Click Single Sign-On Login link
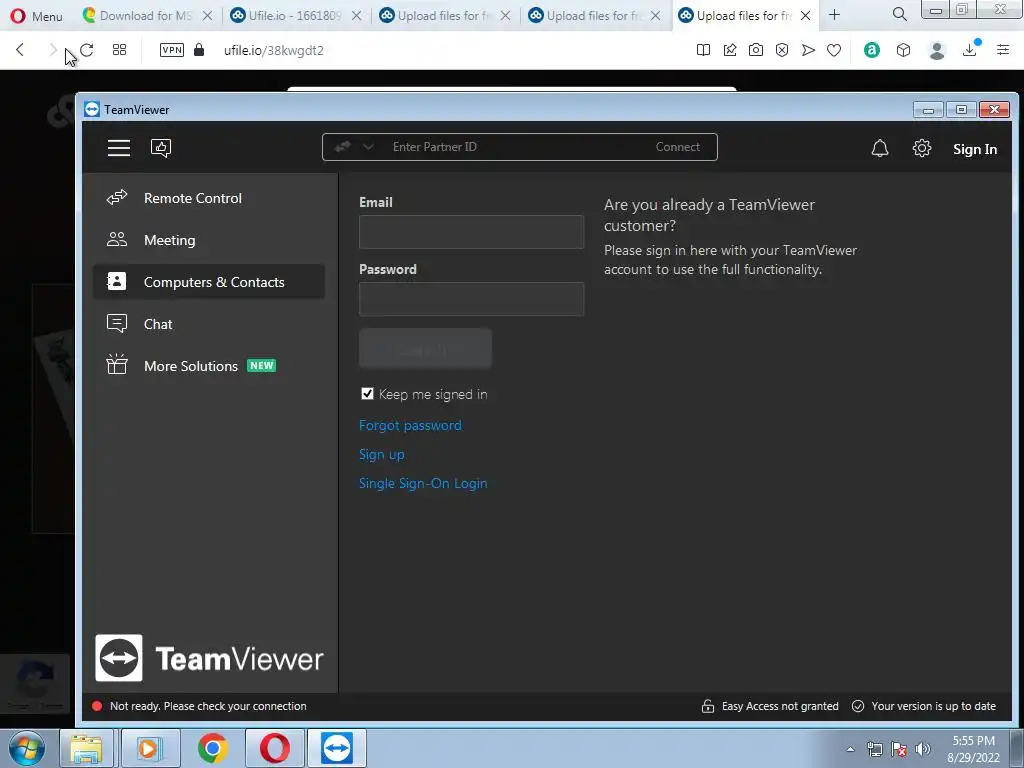The width and height of the screenshot is (1024, 768). coord(423,483)
